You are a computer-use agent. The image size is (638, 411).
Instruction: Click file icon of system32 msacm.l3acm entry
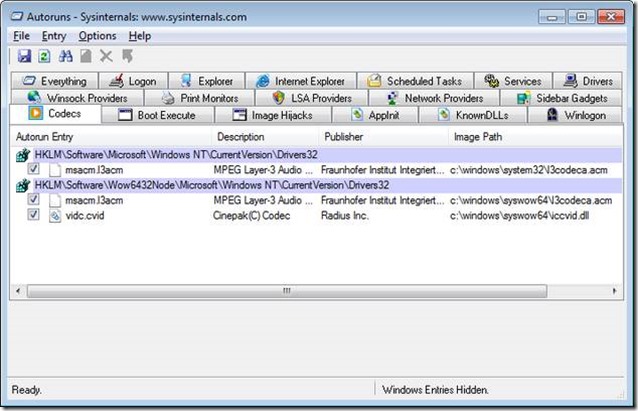[x=55, y=170]
